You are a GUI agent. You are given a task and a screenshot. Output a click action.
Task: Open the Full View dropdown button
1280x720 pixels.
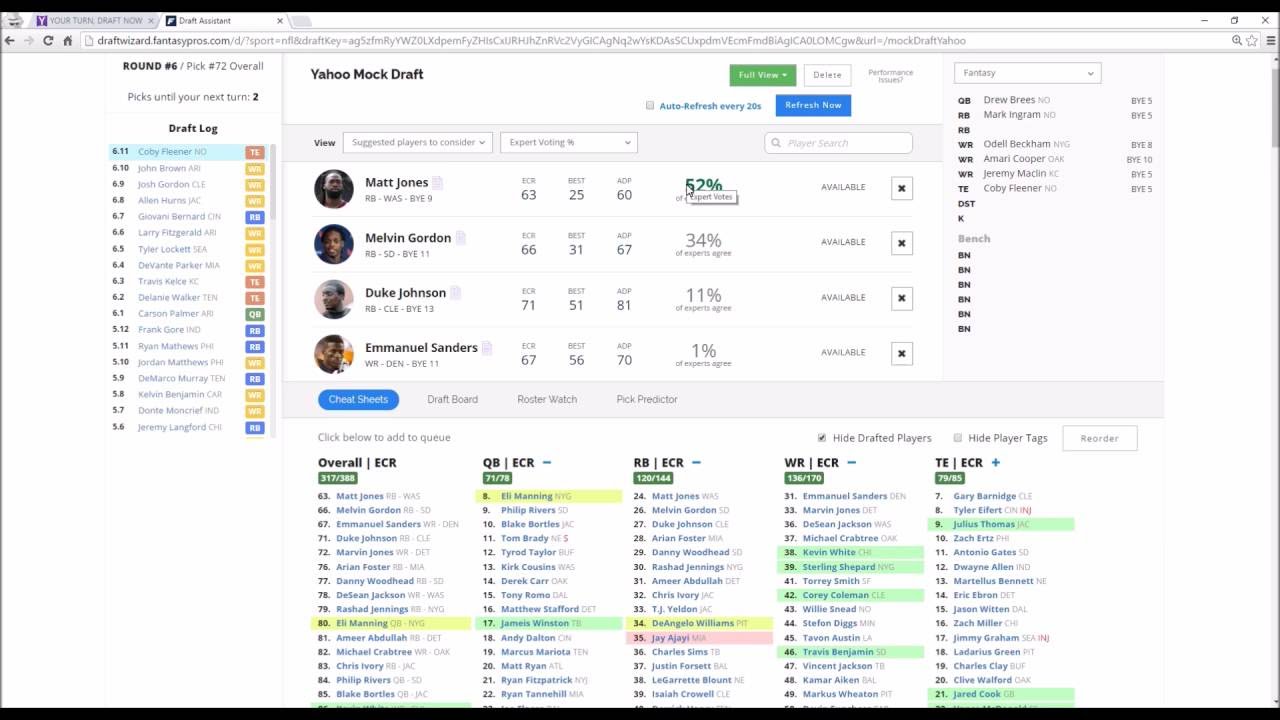click(x=762, y=75)
